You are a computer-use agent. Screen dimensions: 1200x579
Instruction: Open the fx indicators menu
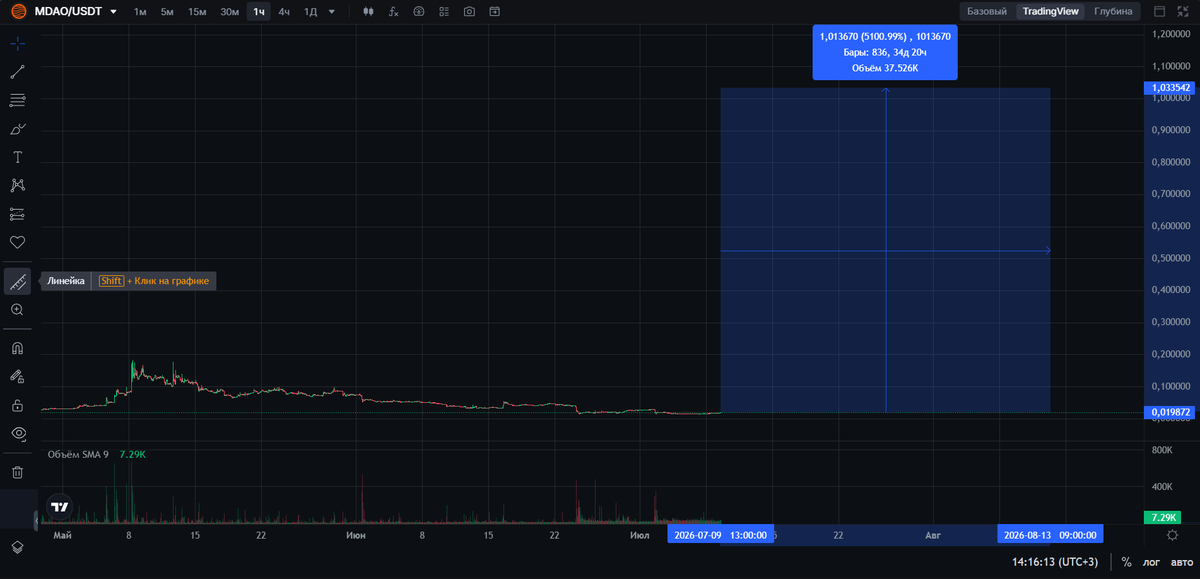point(393,12)
